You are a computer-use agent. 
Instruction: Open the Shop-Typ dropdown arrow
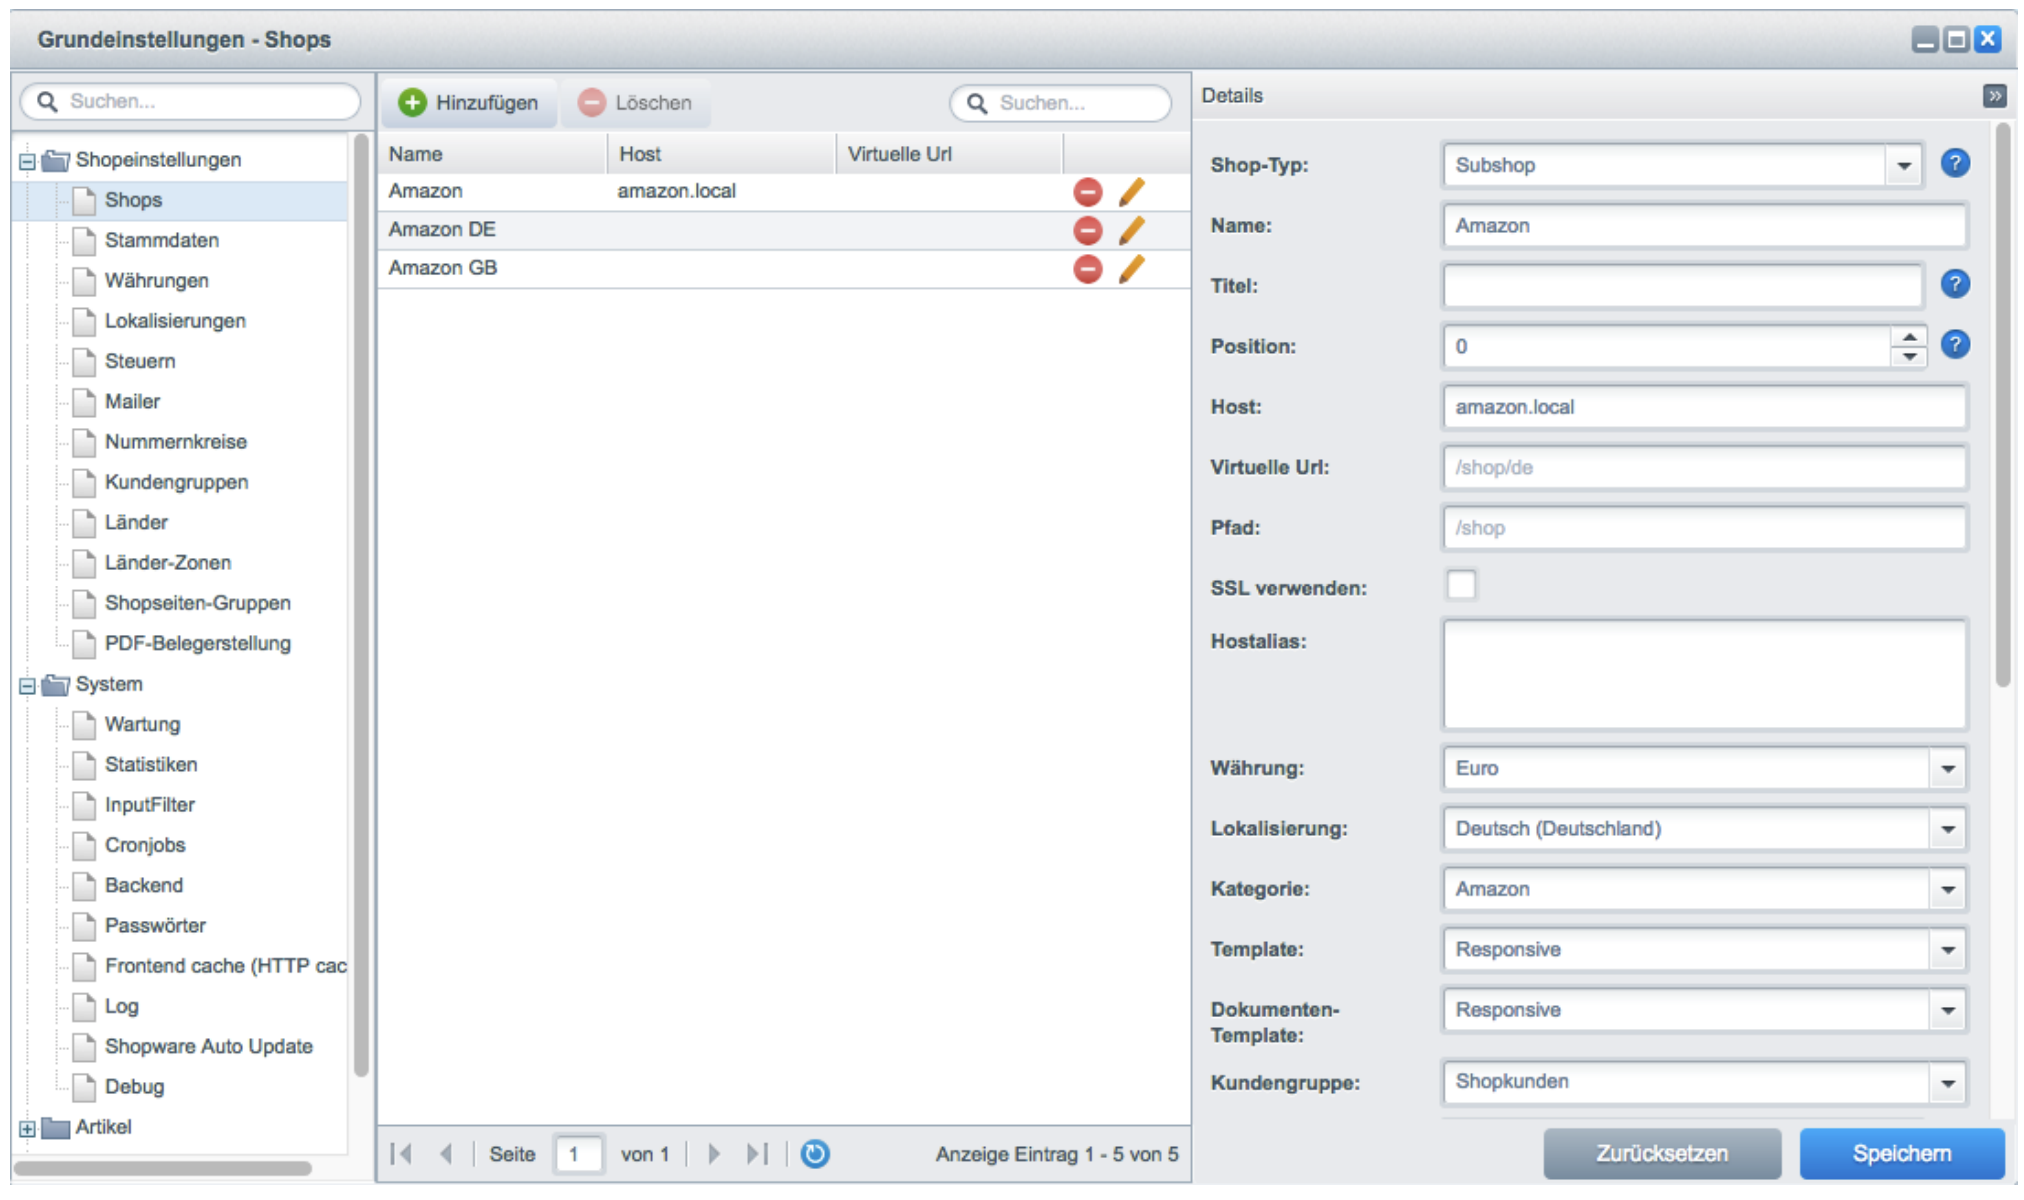(x=1904, y=166)
